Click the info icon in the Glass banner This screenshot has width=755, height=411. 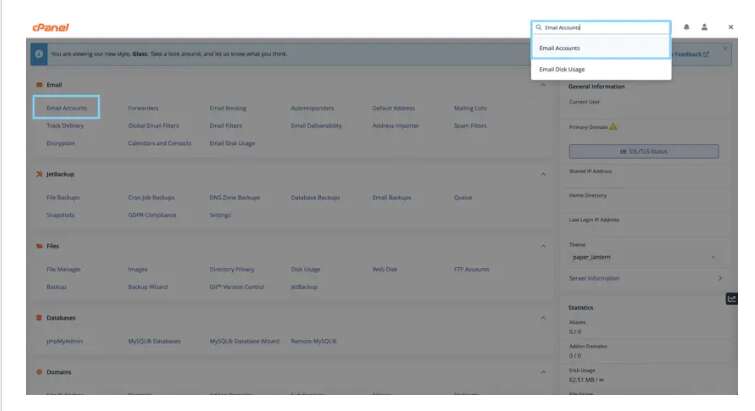(x=39, y=54)
